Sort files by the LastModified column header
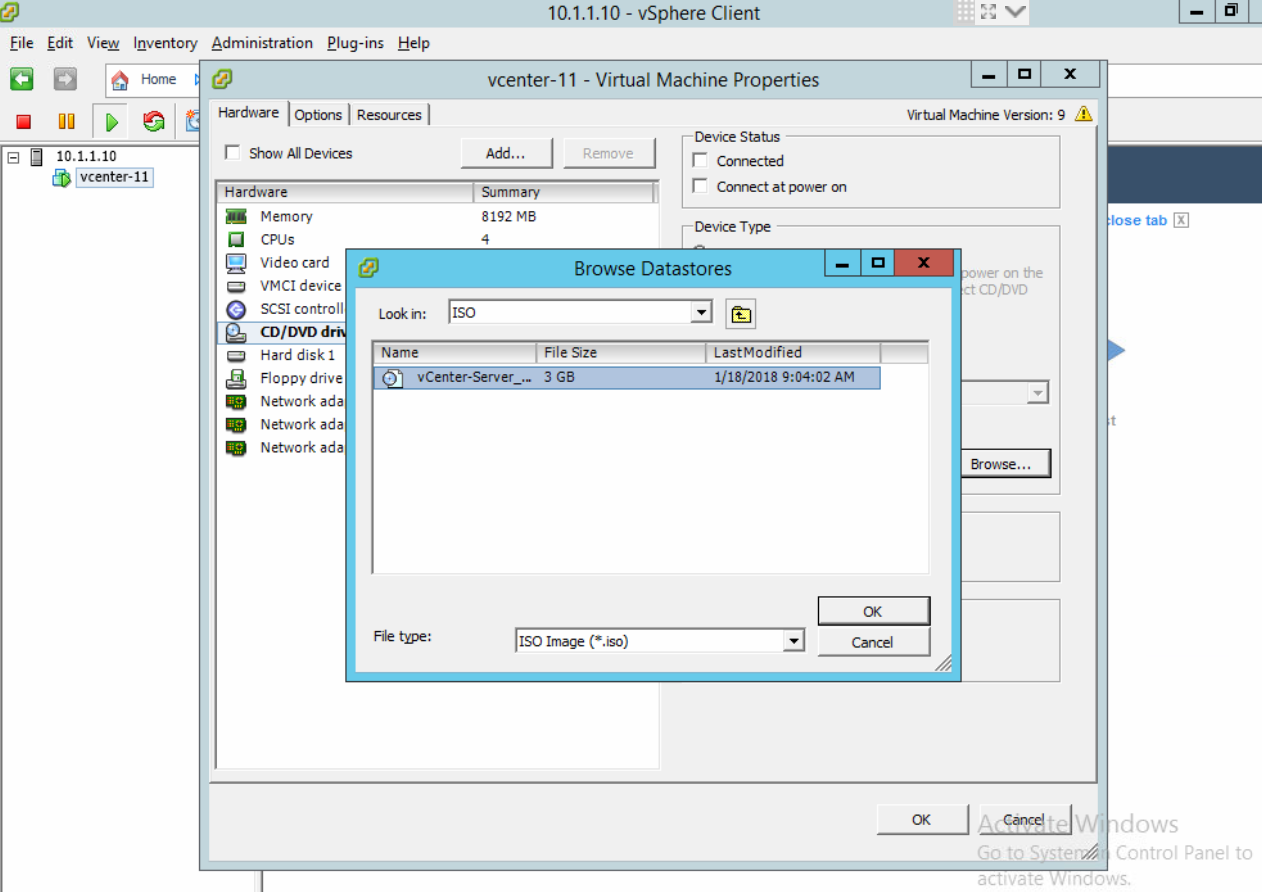Viewport: 1262px width, 892px height. (x=793, y=352)
